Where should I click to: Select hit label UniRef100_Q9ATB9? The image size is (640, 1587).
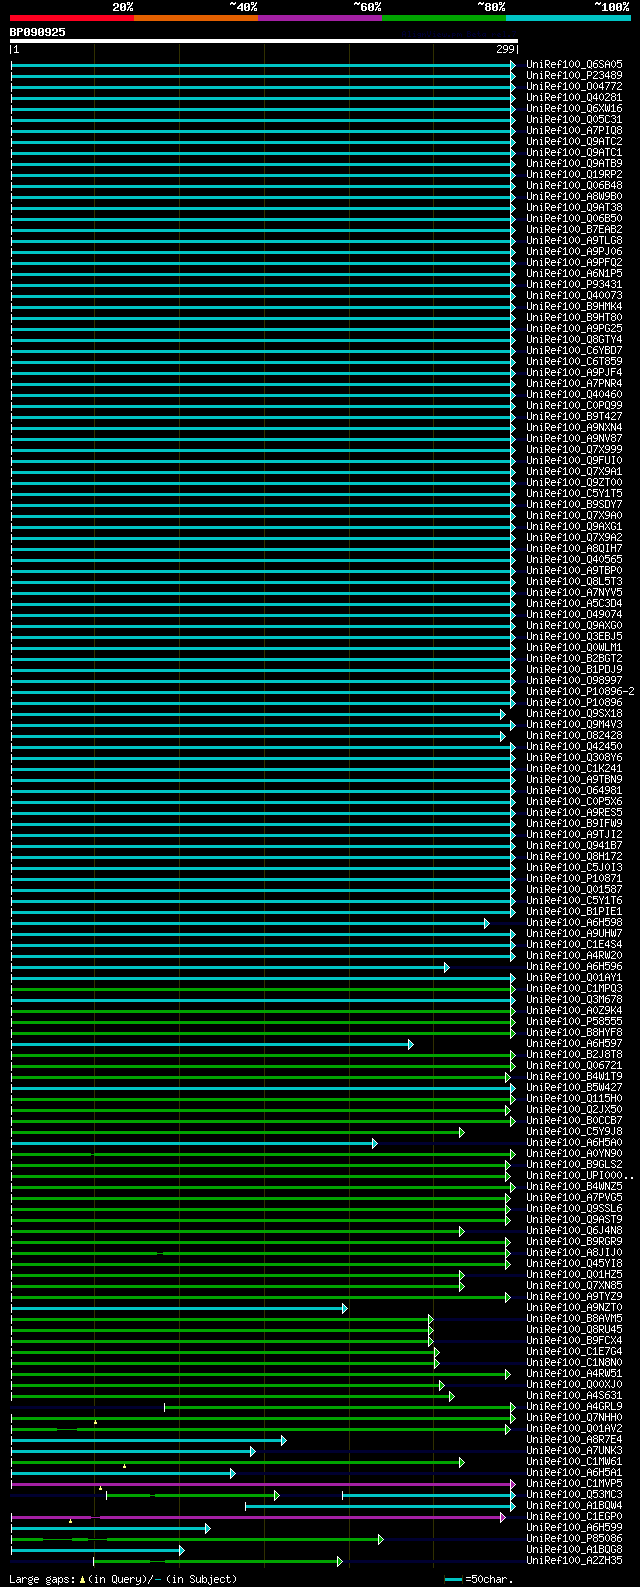coord(574,163)
